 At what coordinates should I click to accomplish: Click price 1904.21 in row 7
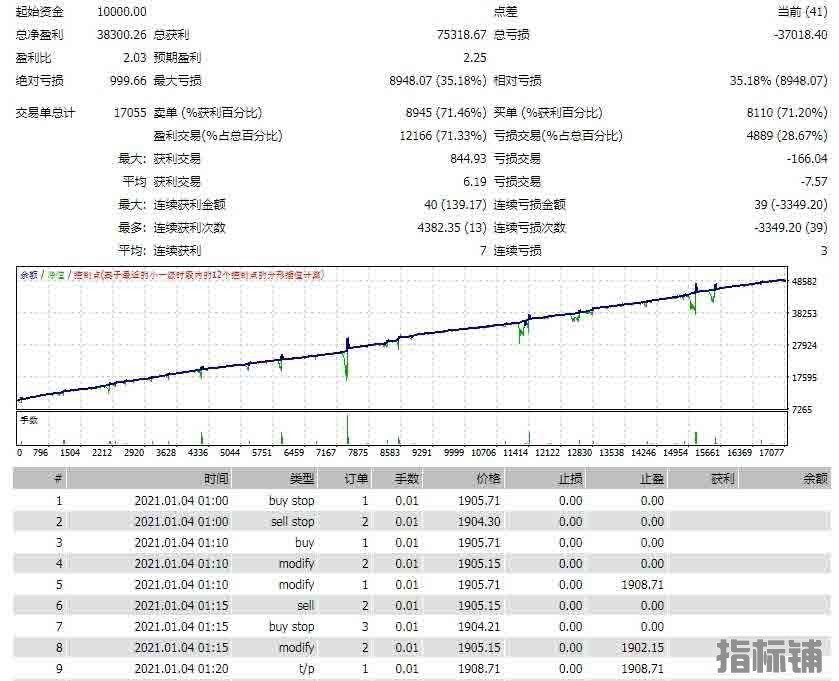click(x=480, y=626)
